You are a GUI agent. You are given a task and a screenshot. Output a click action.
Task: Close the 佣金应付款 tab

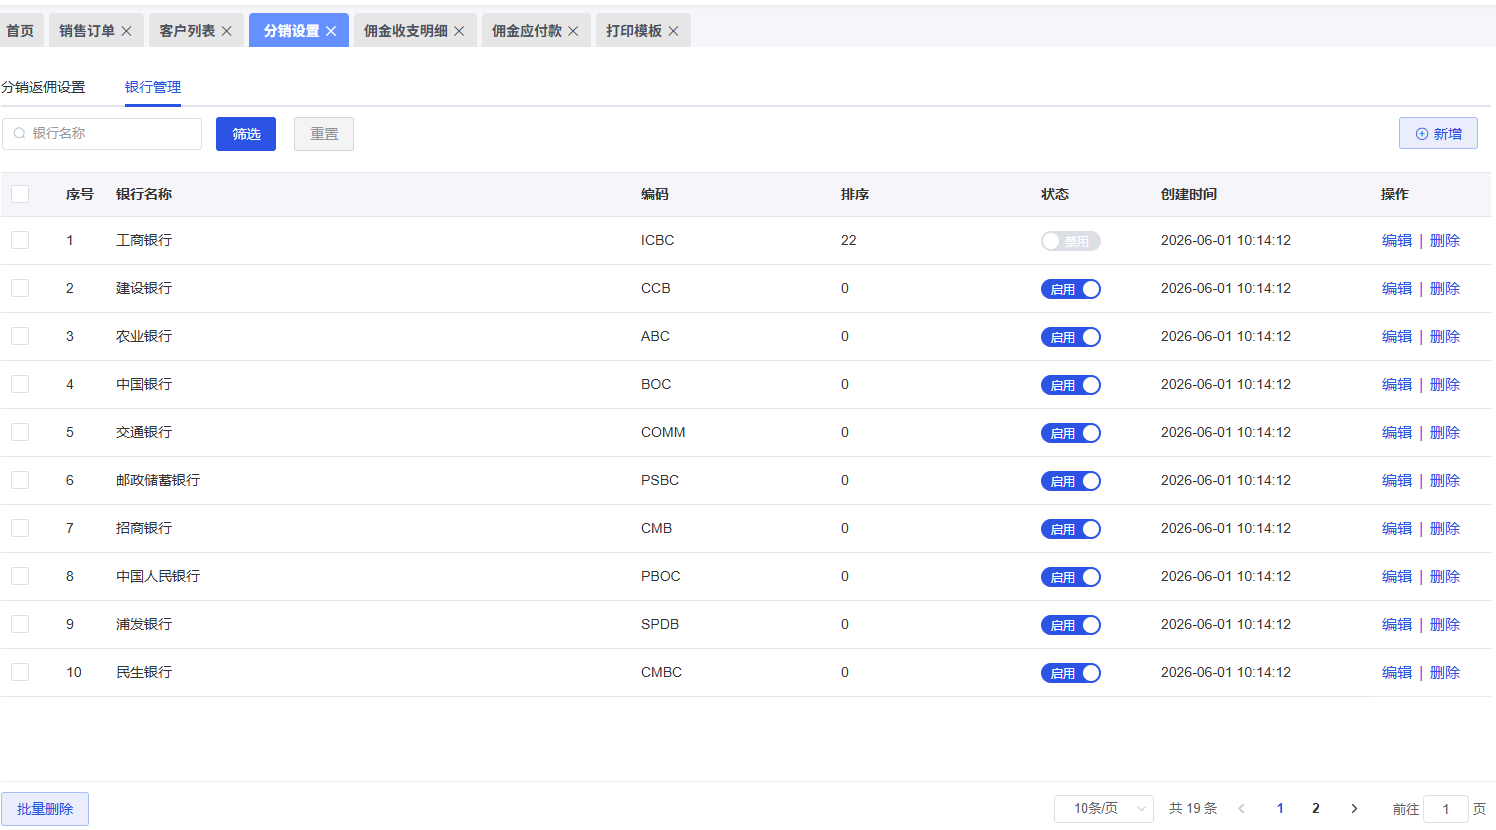573,31
